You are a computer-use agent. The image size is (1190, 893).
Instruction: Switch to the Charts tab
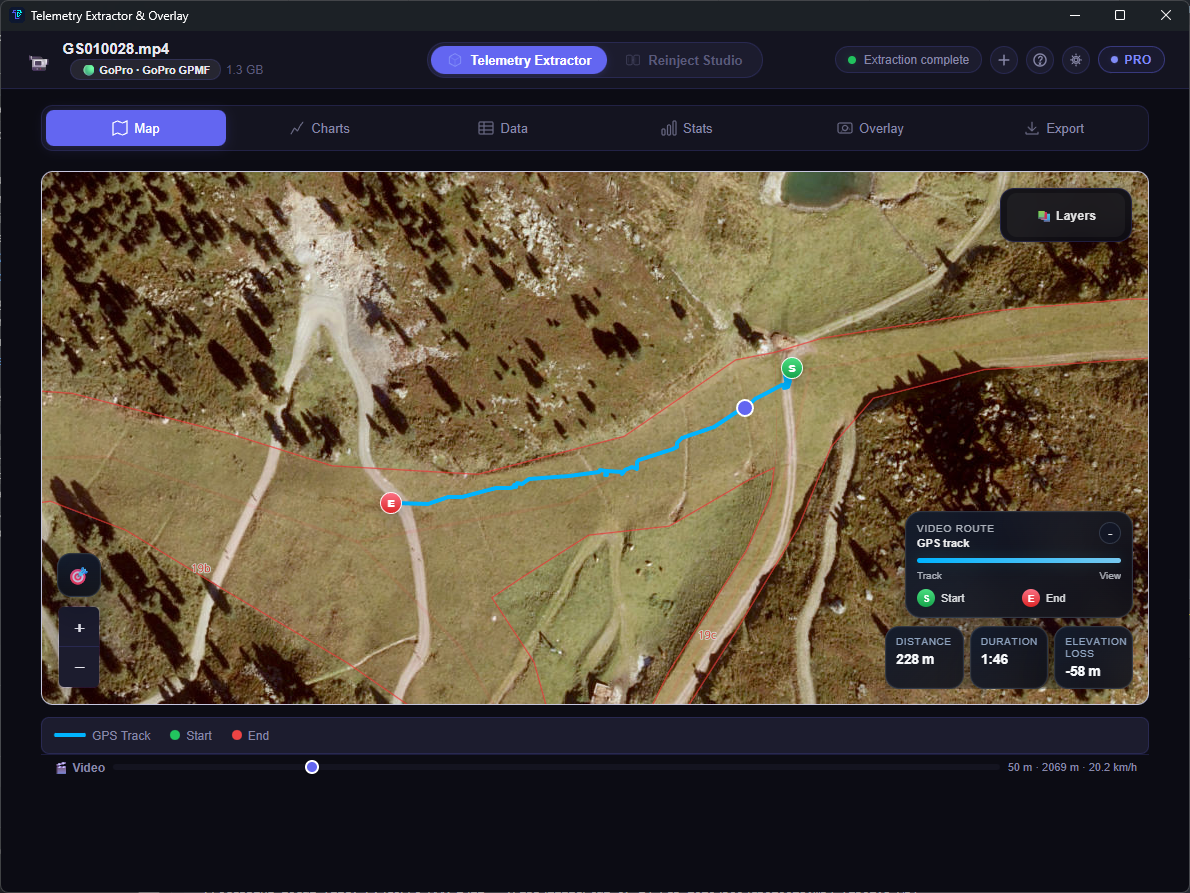point(319,128)
